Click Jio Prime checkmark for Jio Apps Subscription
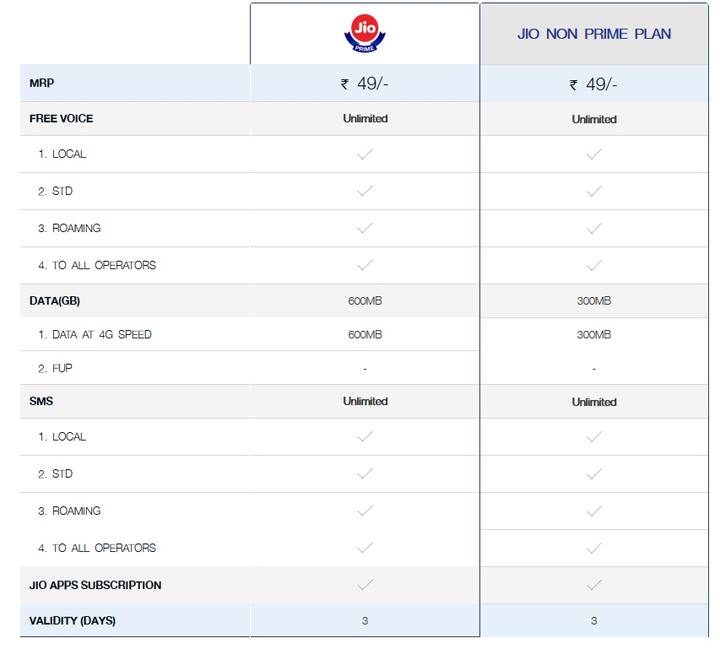 [365, 585]
